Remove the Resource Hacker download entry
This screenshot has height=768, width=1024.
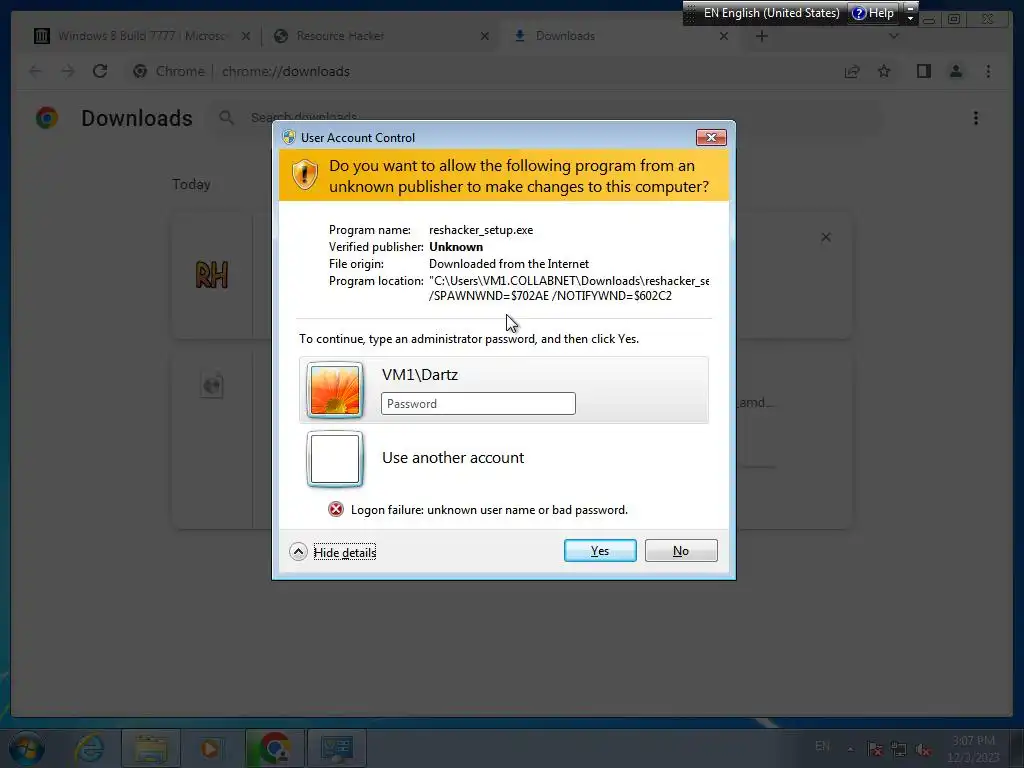pyautogui.click(x=825, y=237)
